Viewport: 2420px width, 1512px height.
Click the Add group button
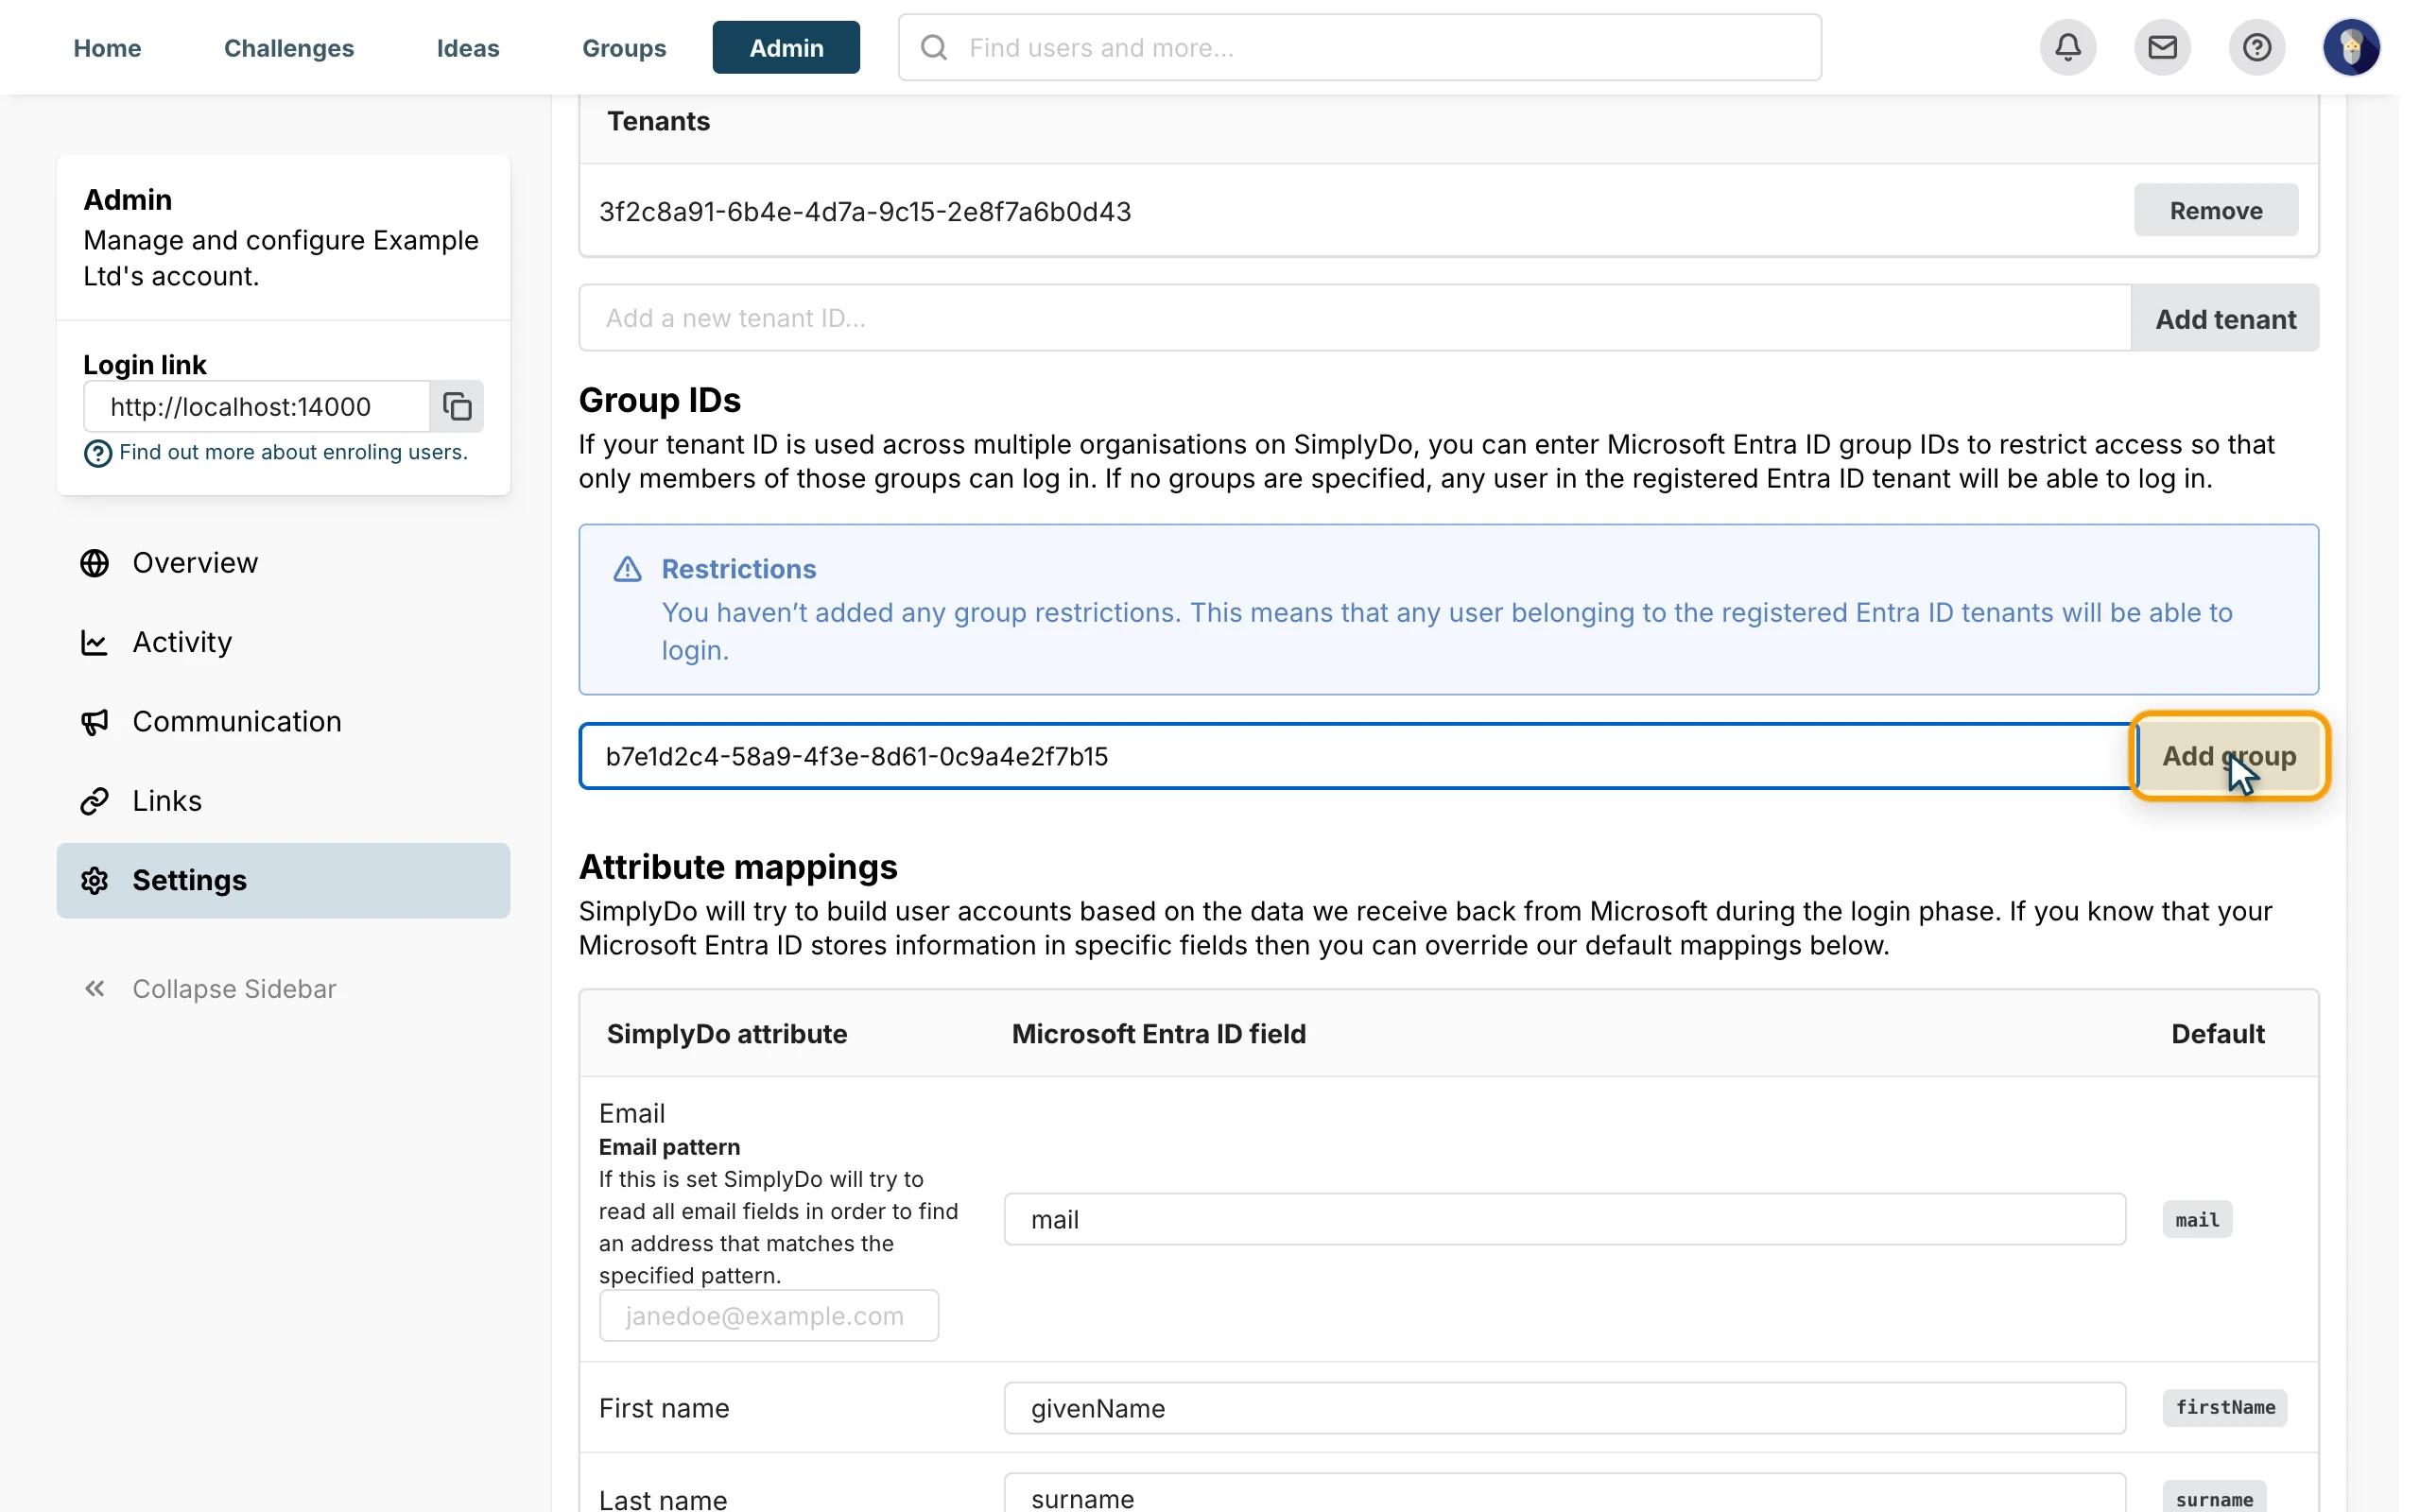[2229, 756]
